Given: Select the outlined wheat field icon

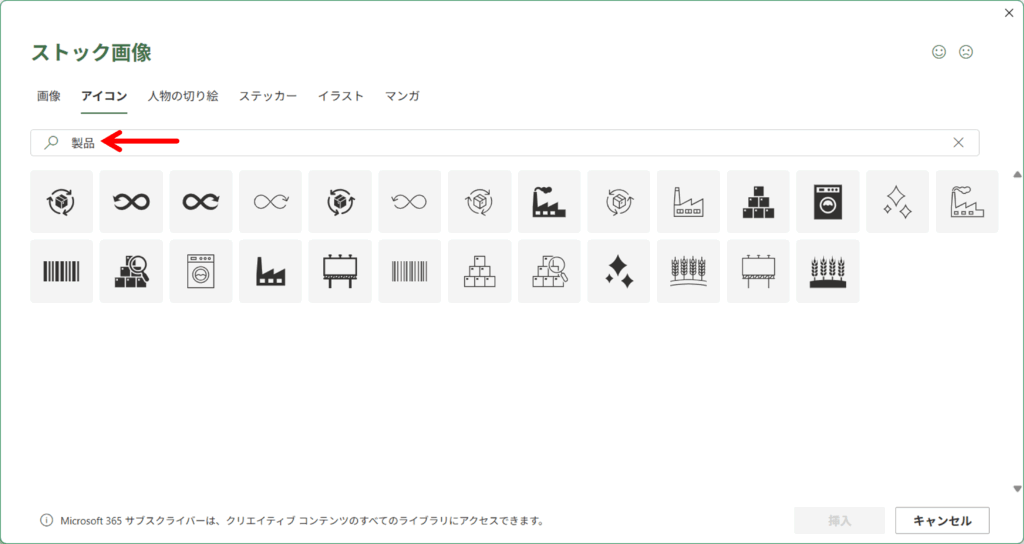Looking at the screenshot, I should (x=688, y=270).
